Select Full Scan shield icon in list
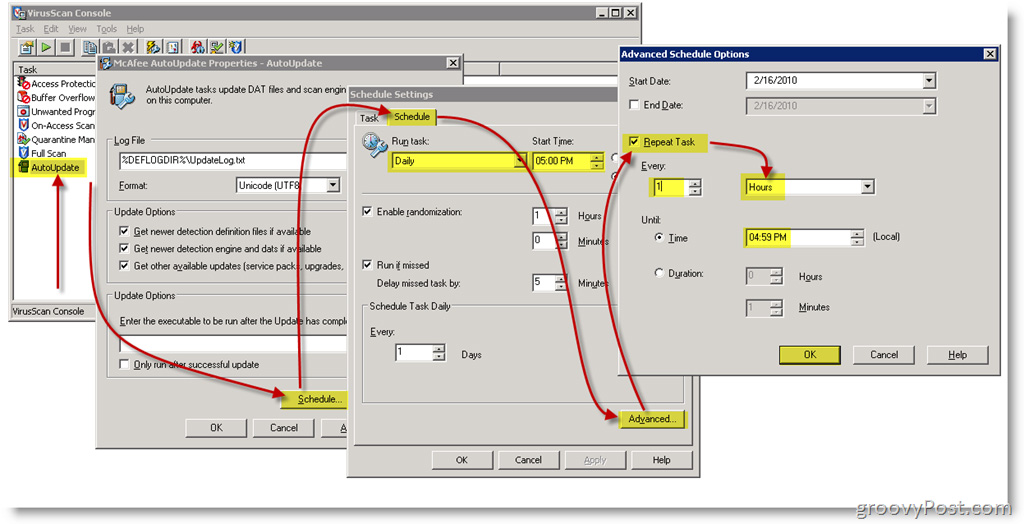1024x524 pixels. [24, 153]
